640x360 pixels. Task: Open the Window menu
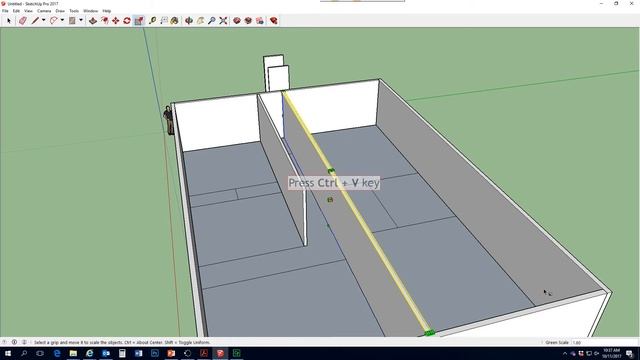tap(91, 11)
